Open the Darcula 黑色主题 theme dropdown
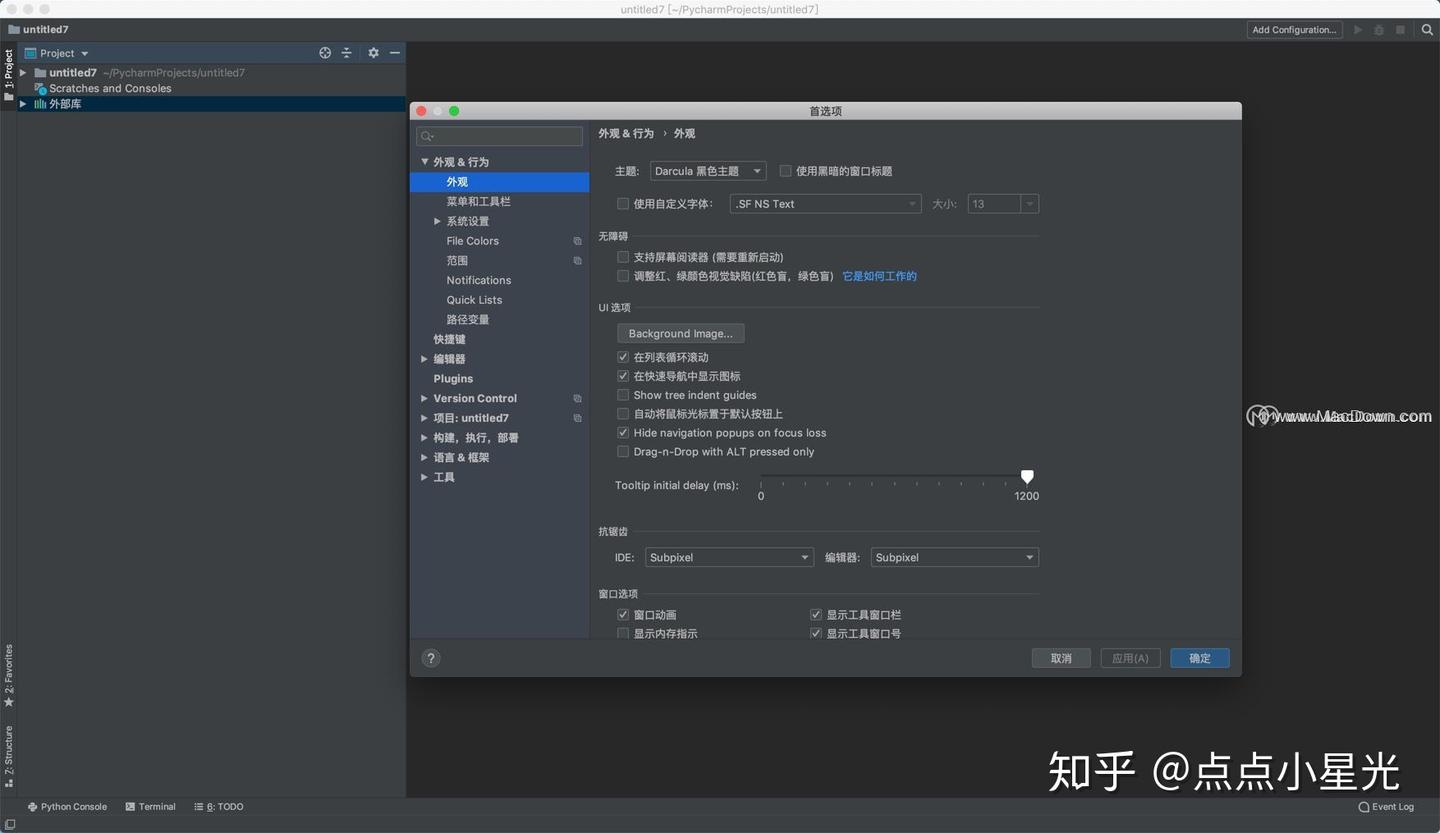Viewport: 1440px width, 833px height. click(x=707, y=170)
